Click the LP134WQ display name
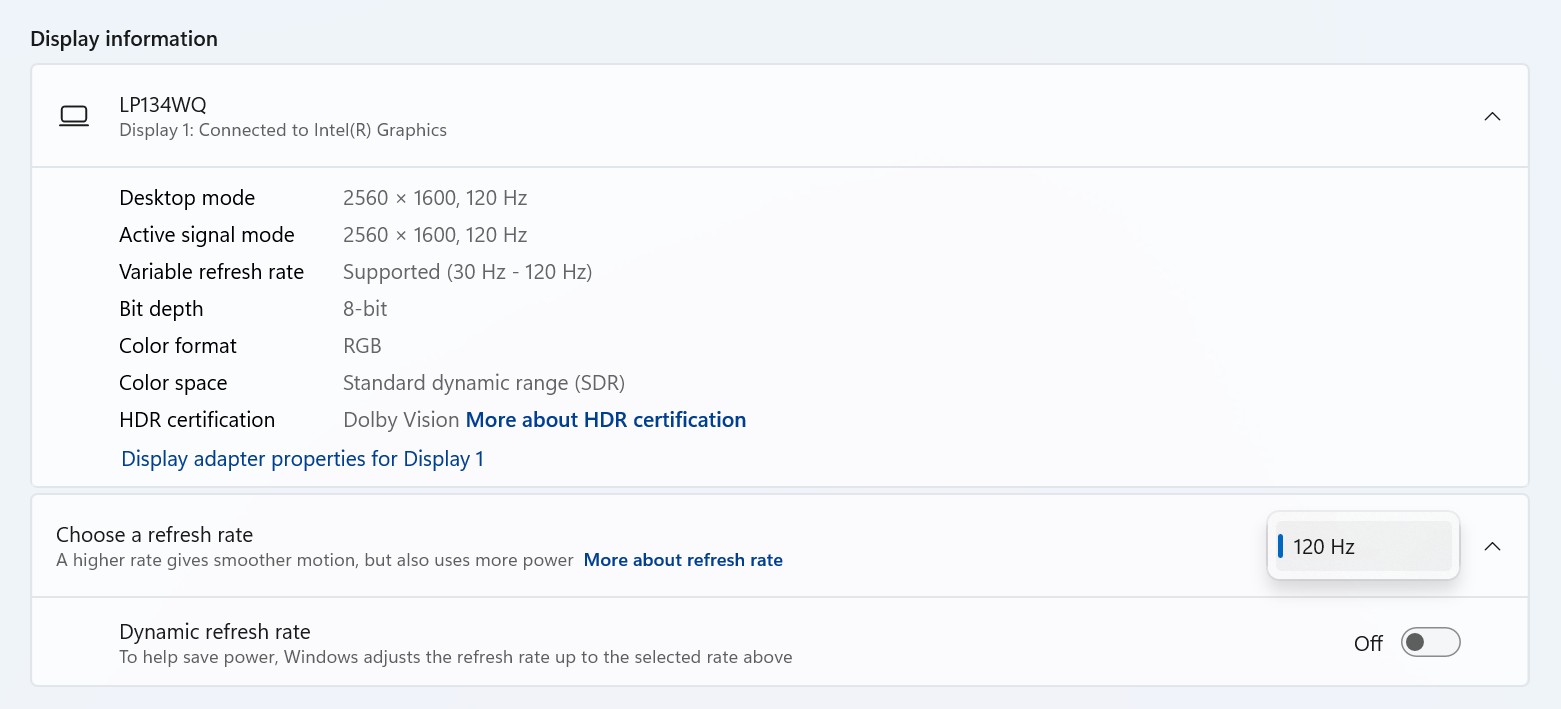 tap(163, 104)
